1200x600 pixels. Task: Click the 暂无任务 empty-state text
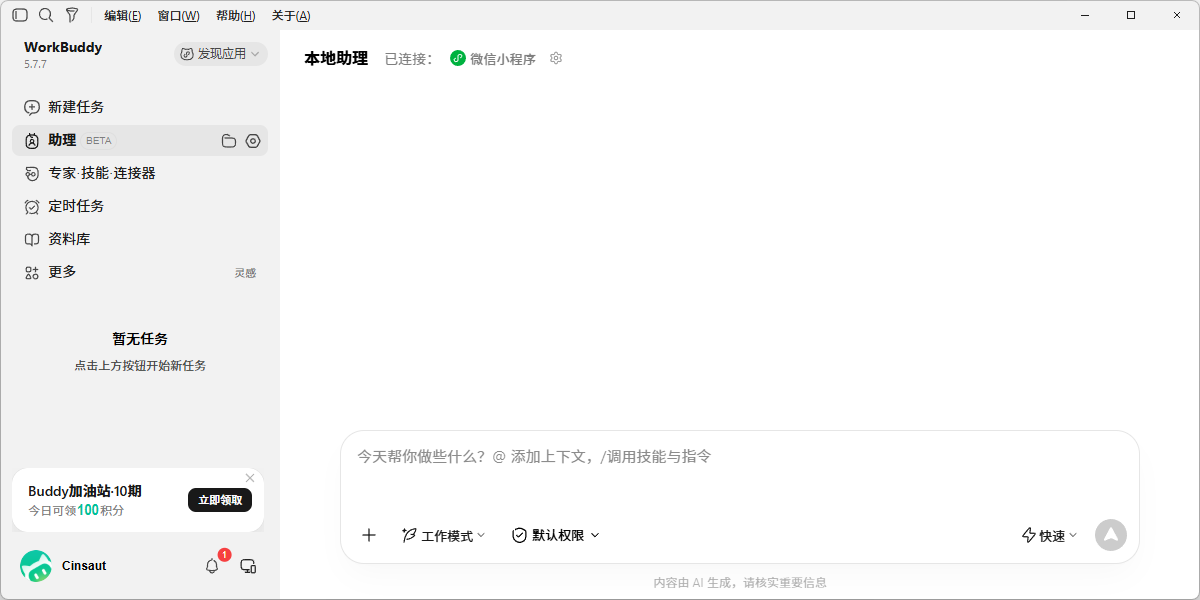click(140, 339)
